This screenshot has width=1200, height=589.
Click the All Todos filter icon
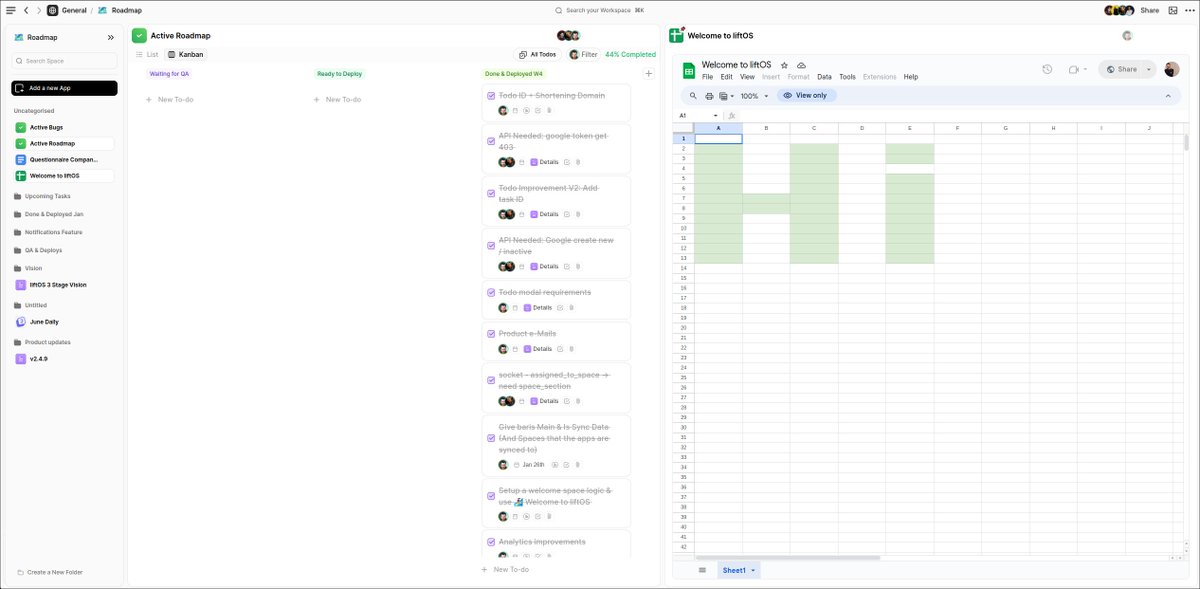coord(523,54)
